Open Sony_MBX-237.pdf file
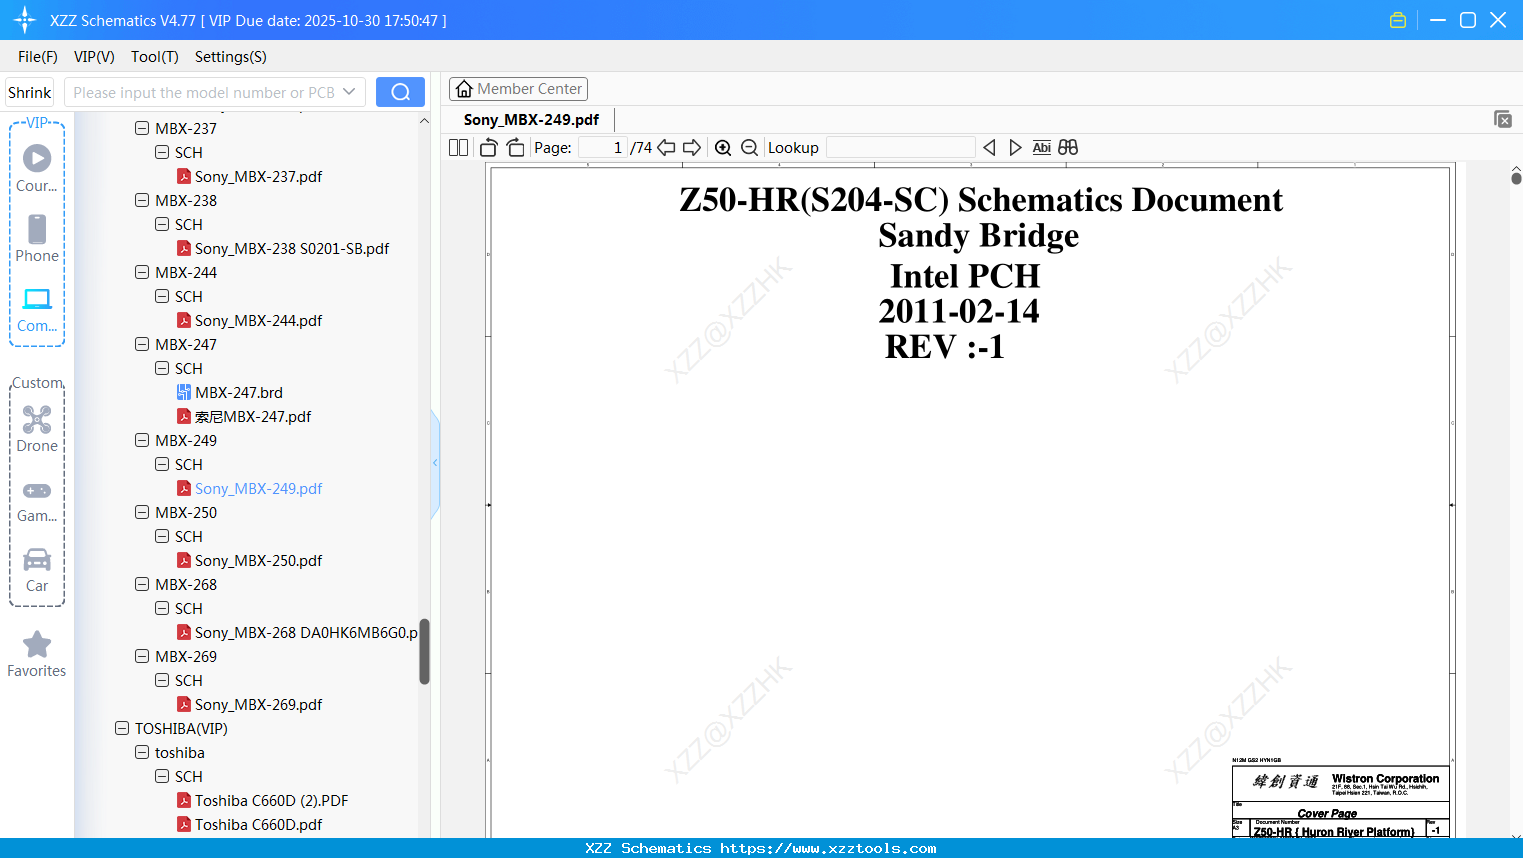The height and width of the screenshot is (858, 1523). coord(258,177)
